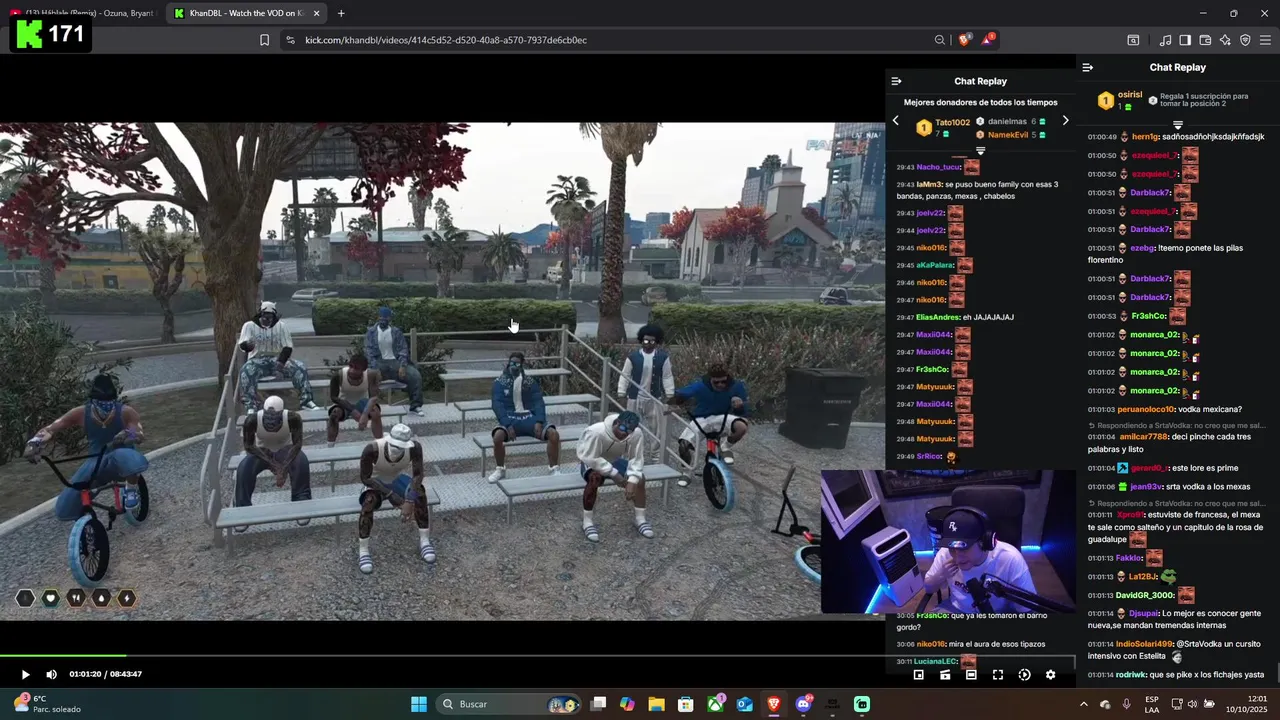Image resolution: width=1280 pixels, height=720 pixels.
Task: Collapse the right Chat Replay panel
Action: tap(1088, 67)
